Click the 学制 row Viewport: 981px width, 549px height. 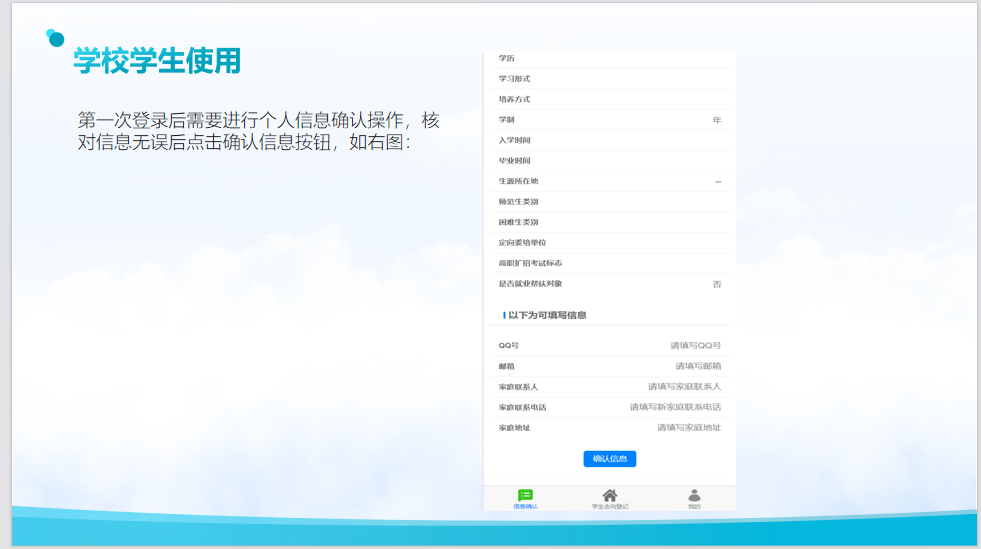pos(609,120)
